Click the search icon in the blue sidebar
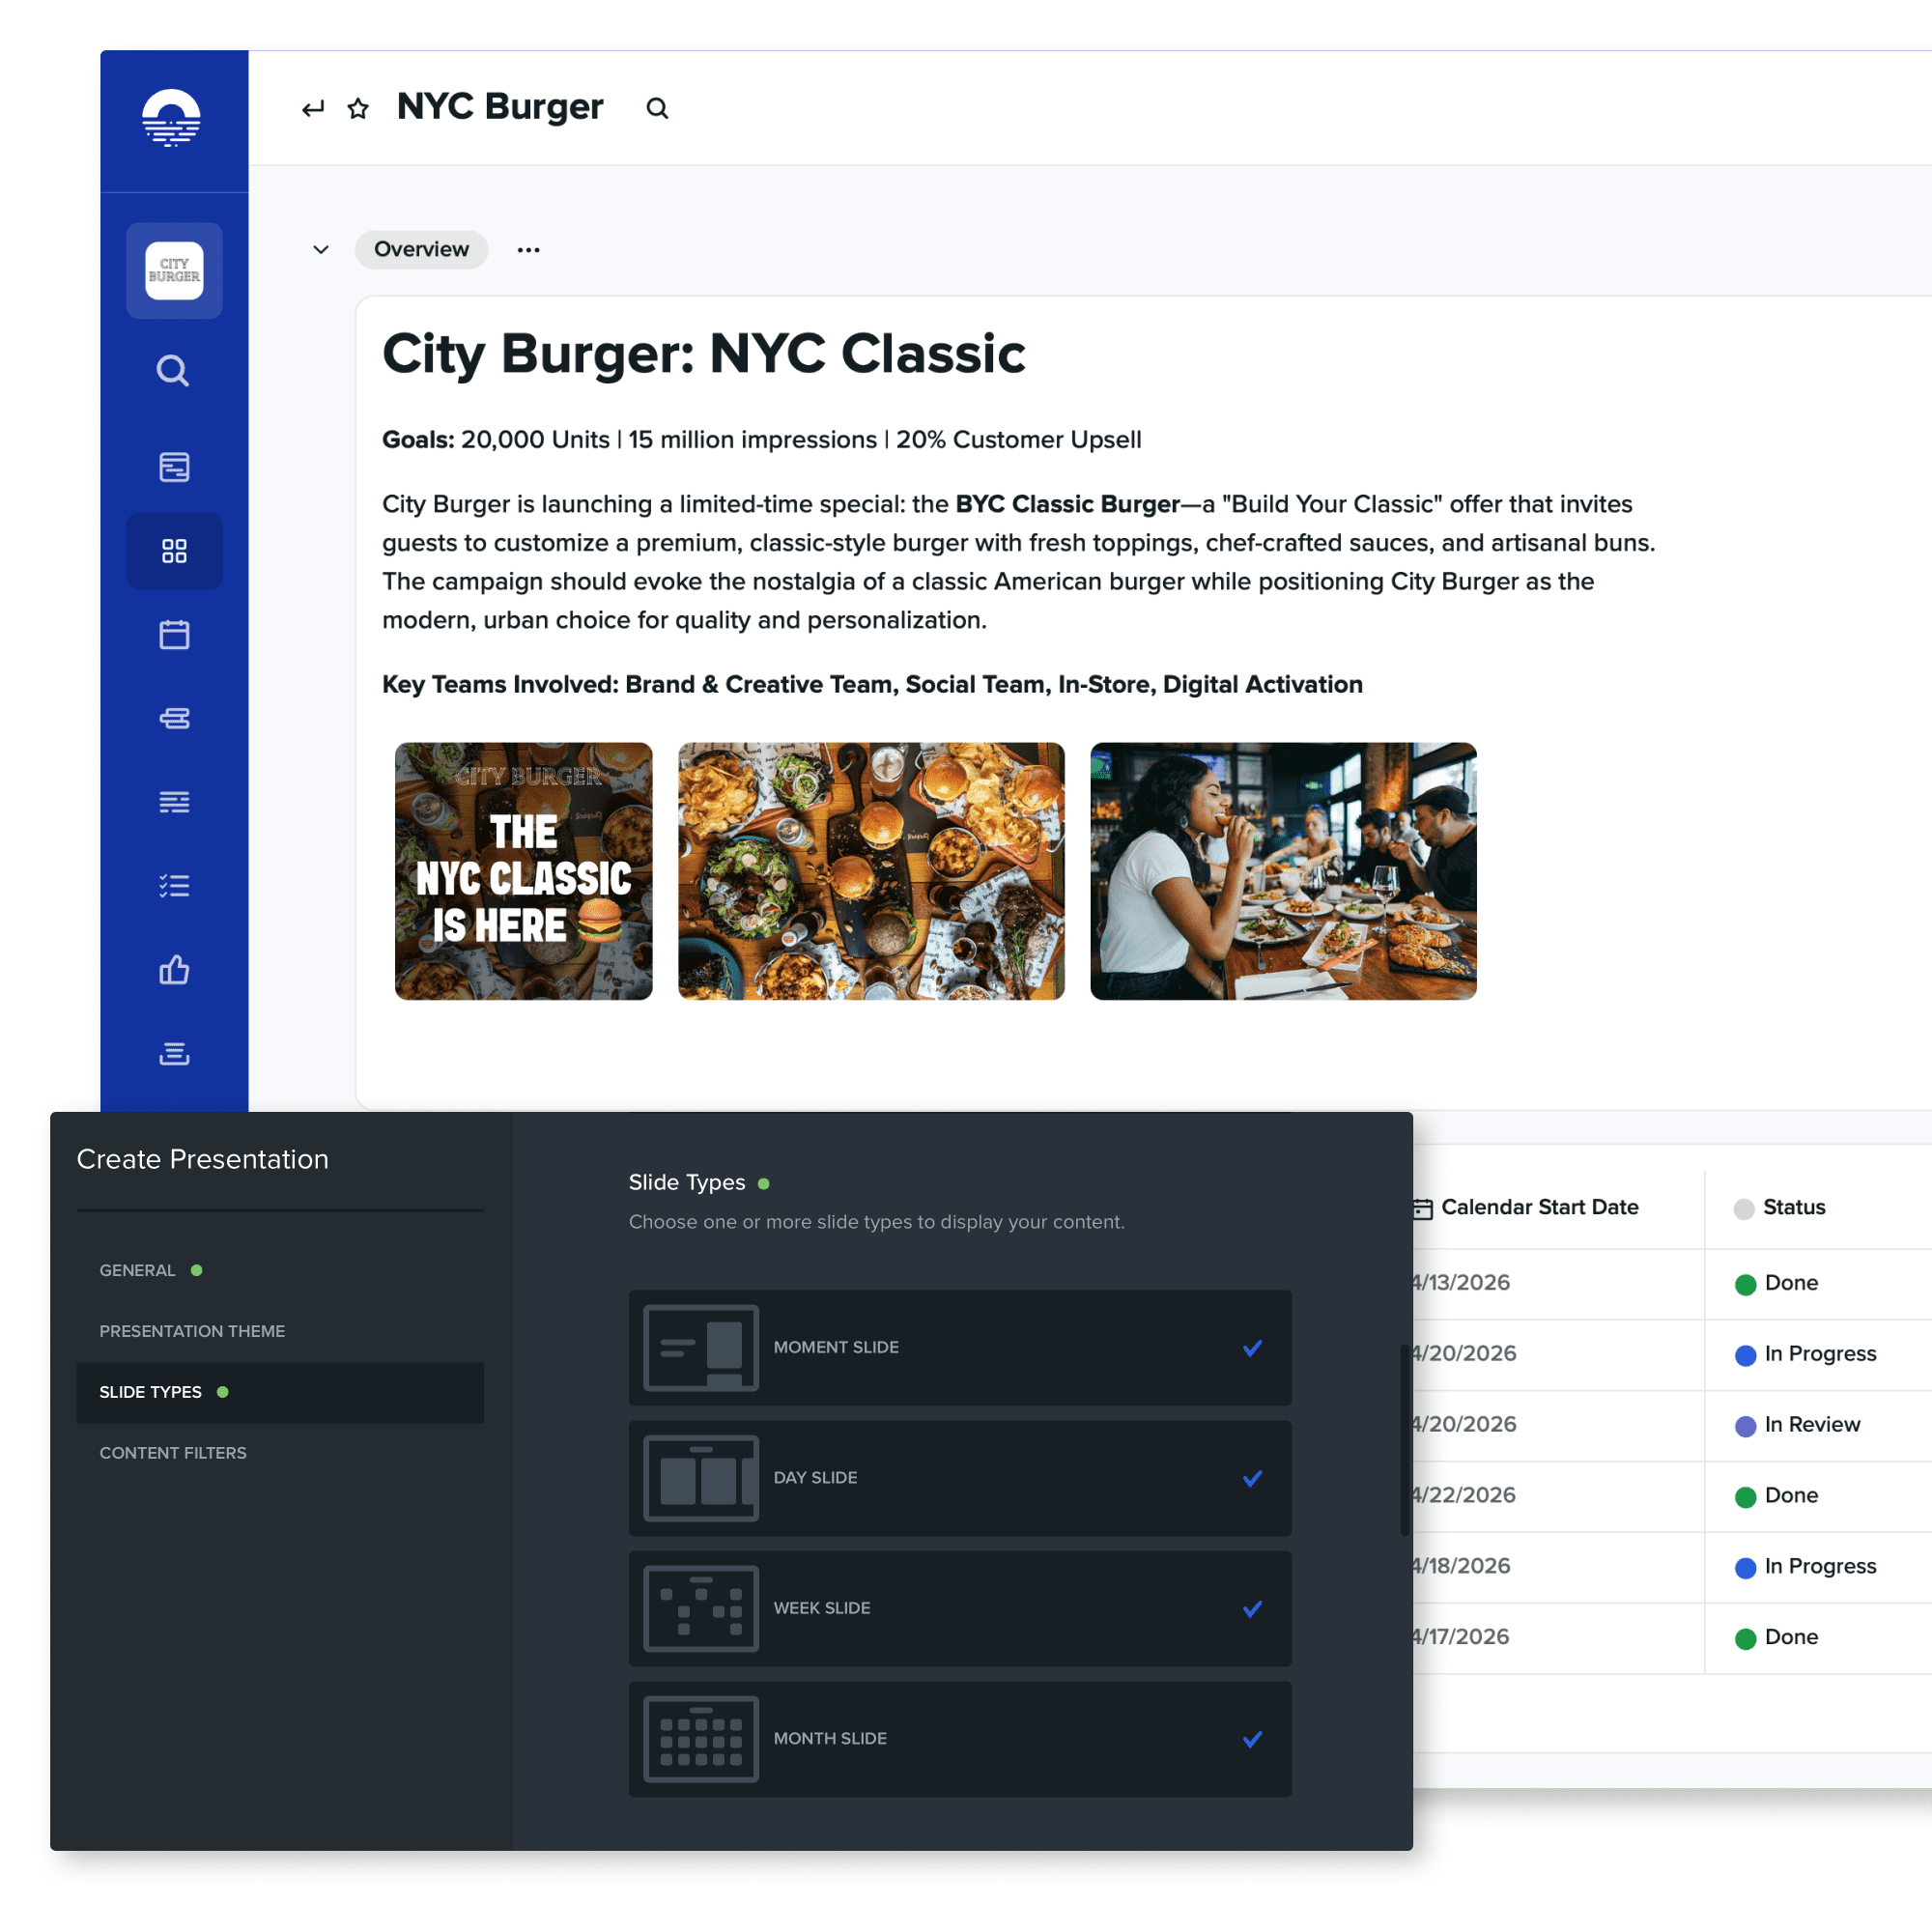Image resolution: width=1932 pixels, height=1932 pixels. [x=173, y=371]
